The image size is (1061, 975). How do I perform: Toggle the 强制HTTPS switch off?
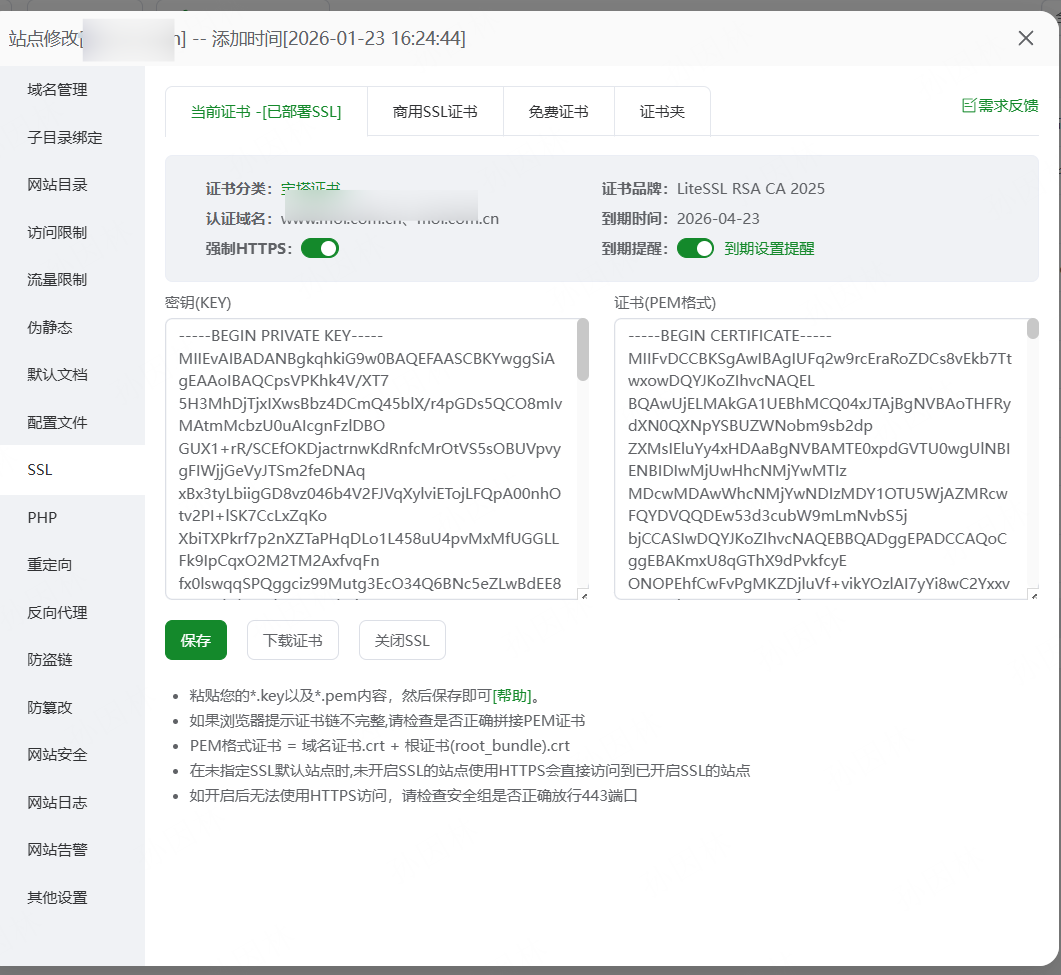pos(320,247)
